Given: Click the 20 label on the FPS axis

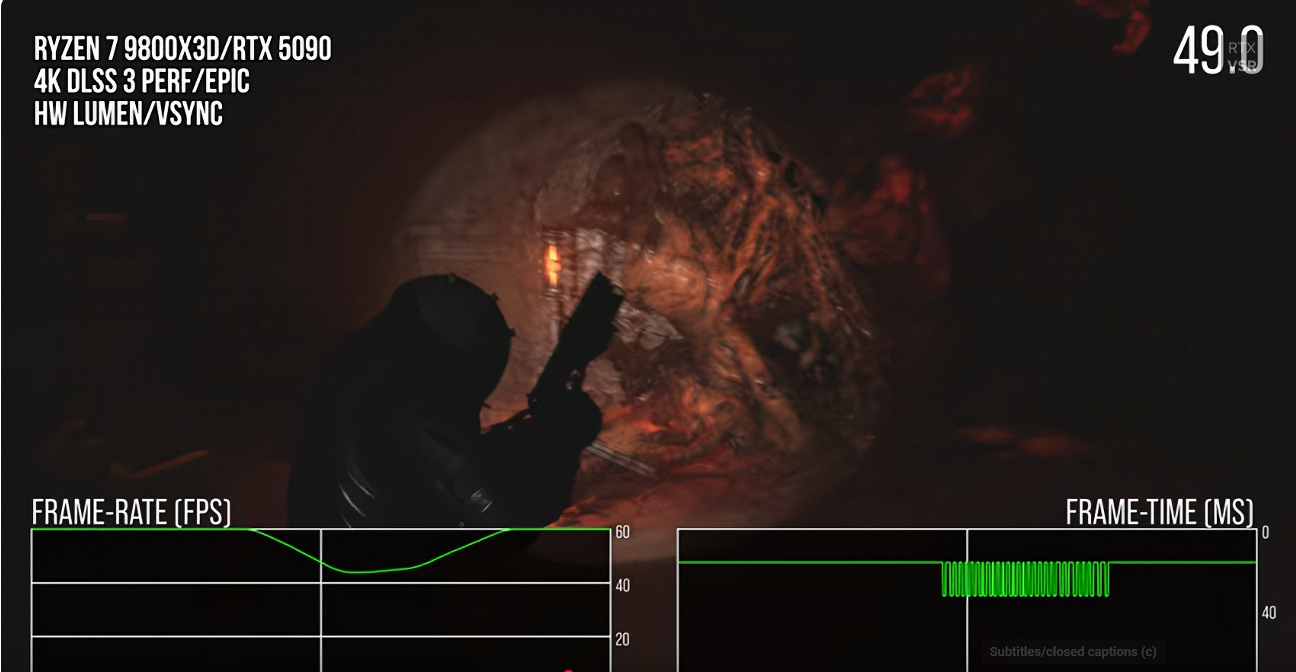Looking at the screenshot, I should pos(622,640).
